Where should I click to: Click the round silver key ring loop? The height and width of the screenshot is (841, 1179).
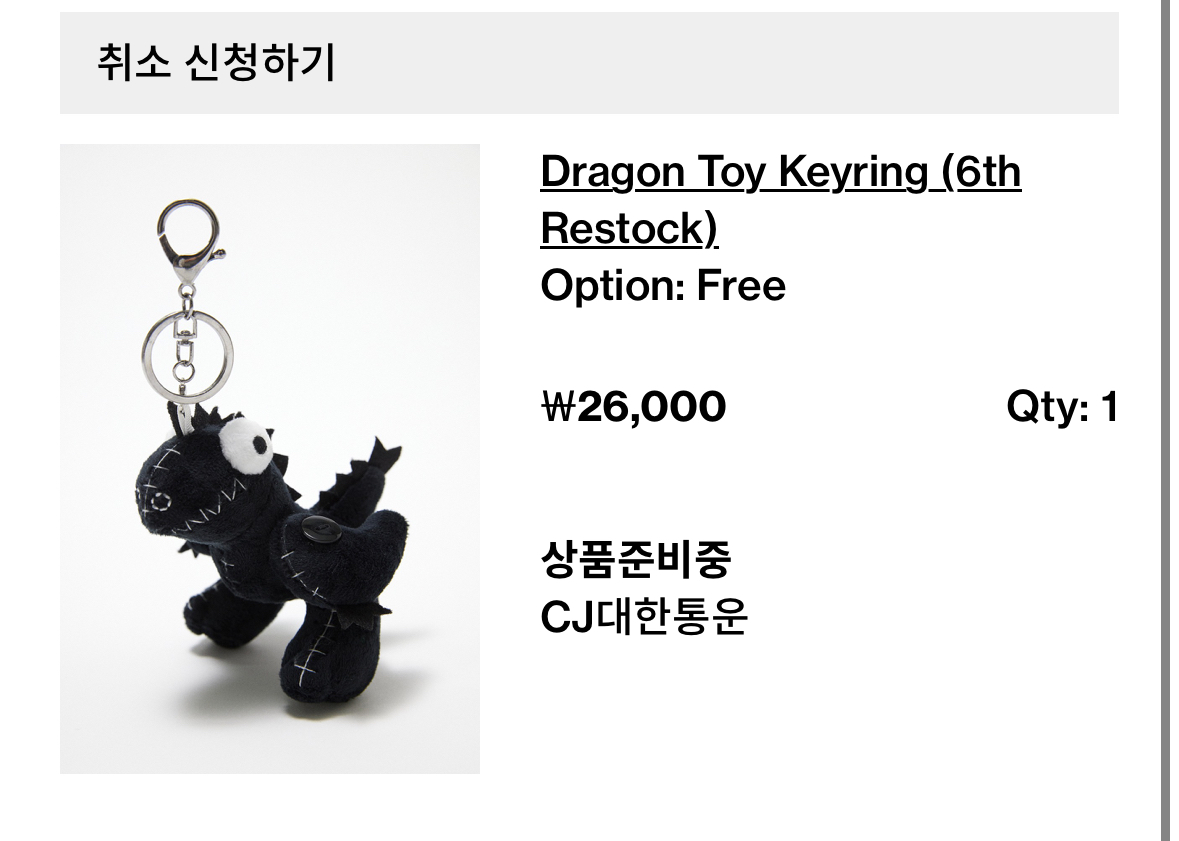click(x=187, y=354)
